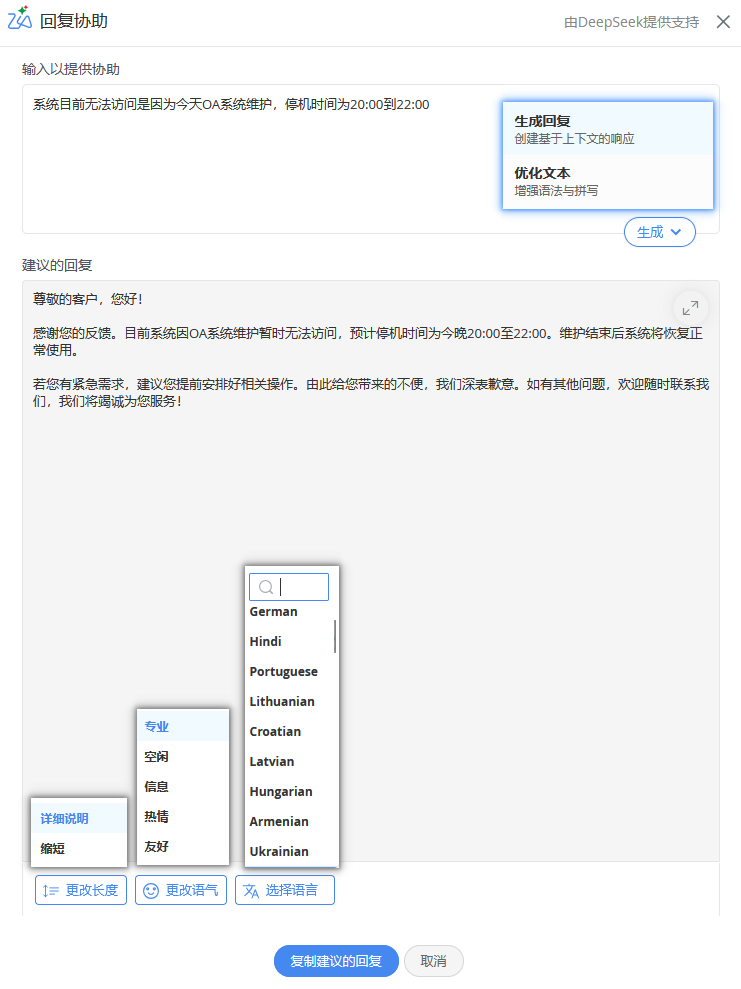The image size is (741, 989).
Task: Expand the suggested reply to full view
Action: pyautogui.click(x=690, y=308)
